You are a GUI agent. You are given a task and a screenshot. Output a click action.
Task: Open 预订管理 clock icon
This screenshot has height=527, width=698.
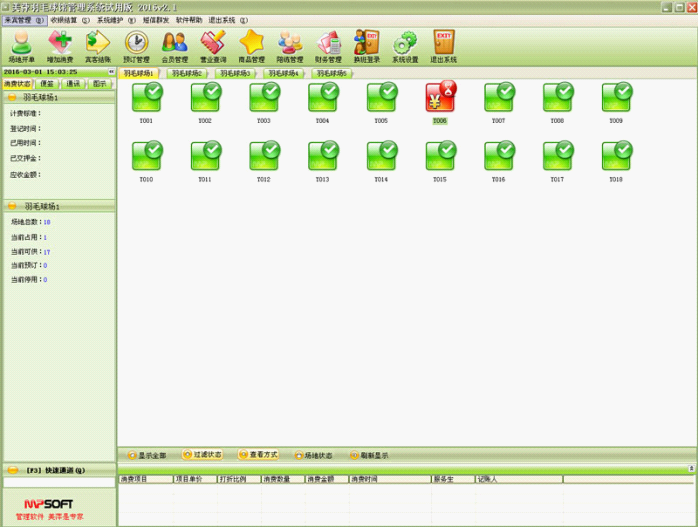pos(136,46)
